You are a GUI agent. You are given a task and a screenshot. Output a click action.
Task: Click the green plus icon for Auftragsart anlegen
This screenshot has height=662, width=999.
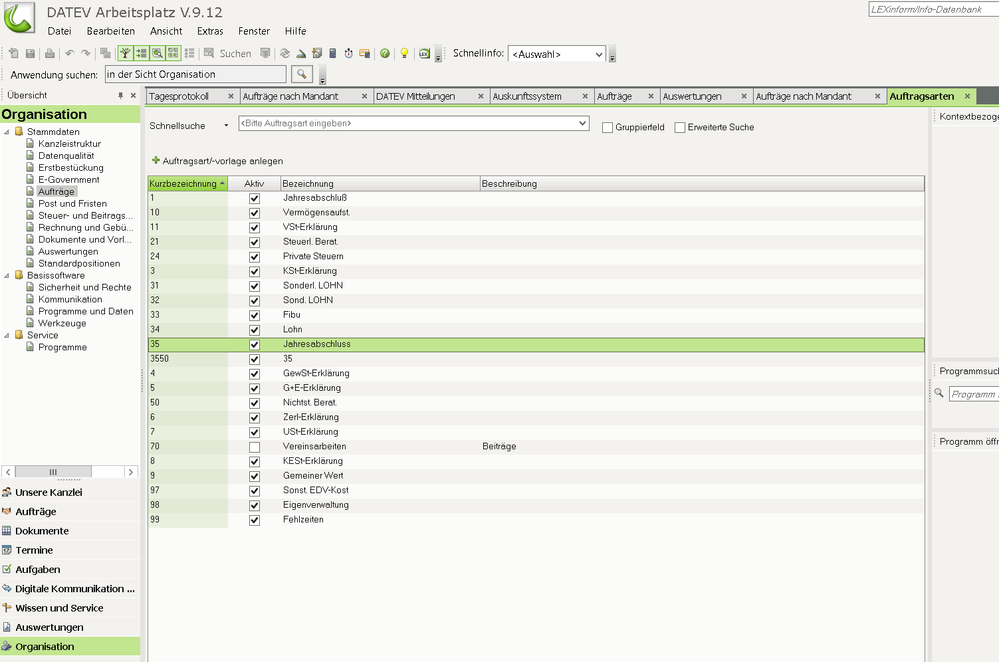pos(155,161)
